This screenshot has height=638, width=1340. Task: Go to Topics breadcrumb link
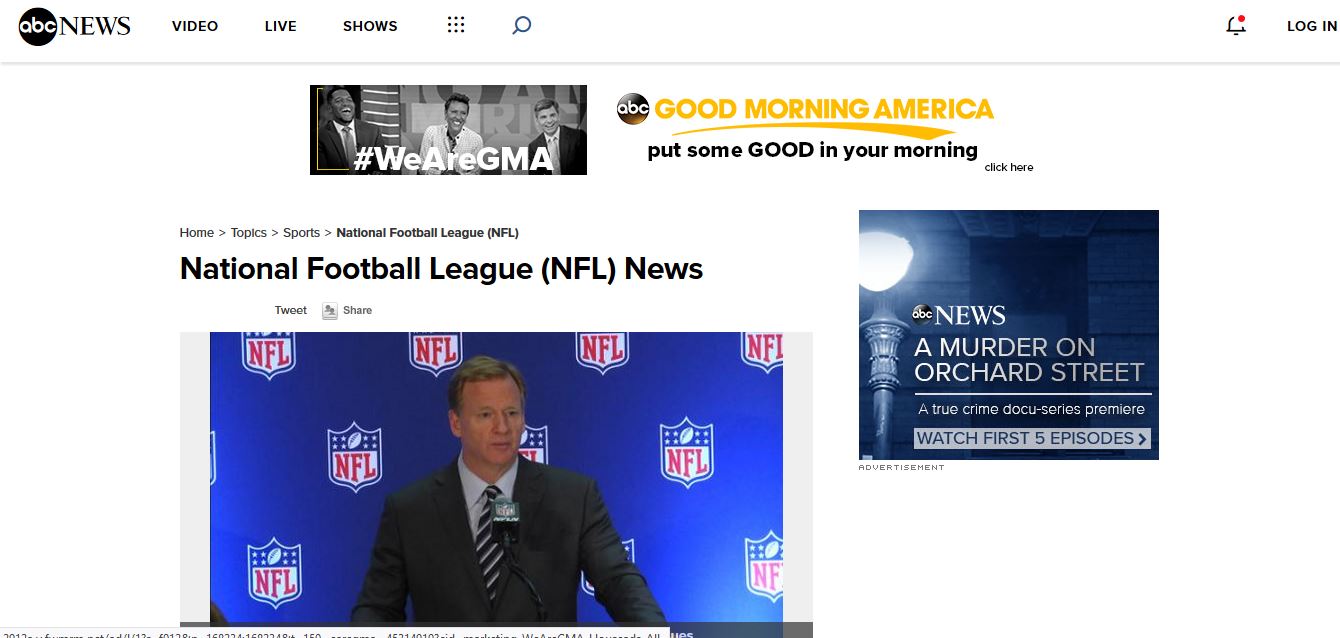point(249,233)
